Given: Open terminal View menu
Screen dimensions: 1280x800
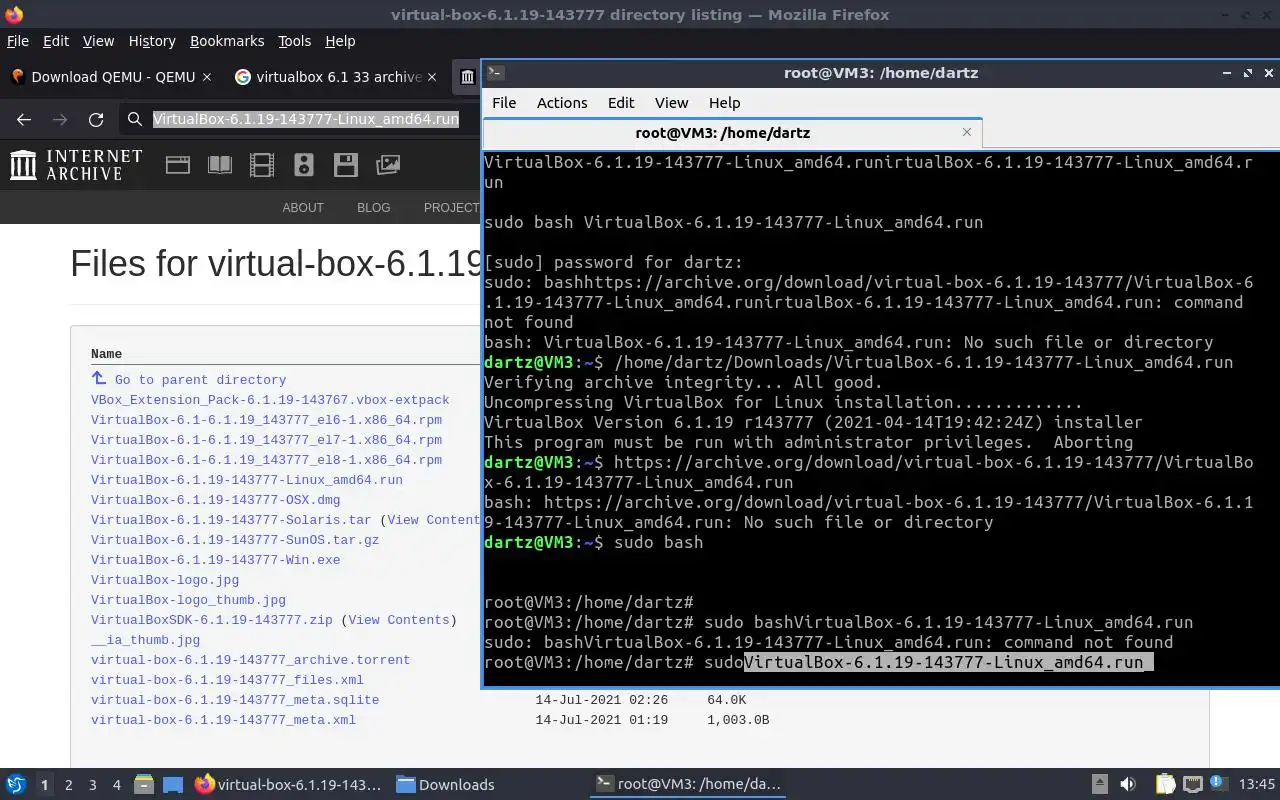Looking at the screenshot, I should (x=671, y=103).
